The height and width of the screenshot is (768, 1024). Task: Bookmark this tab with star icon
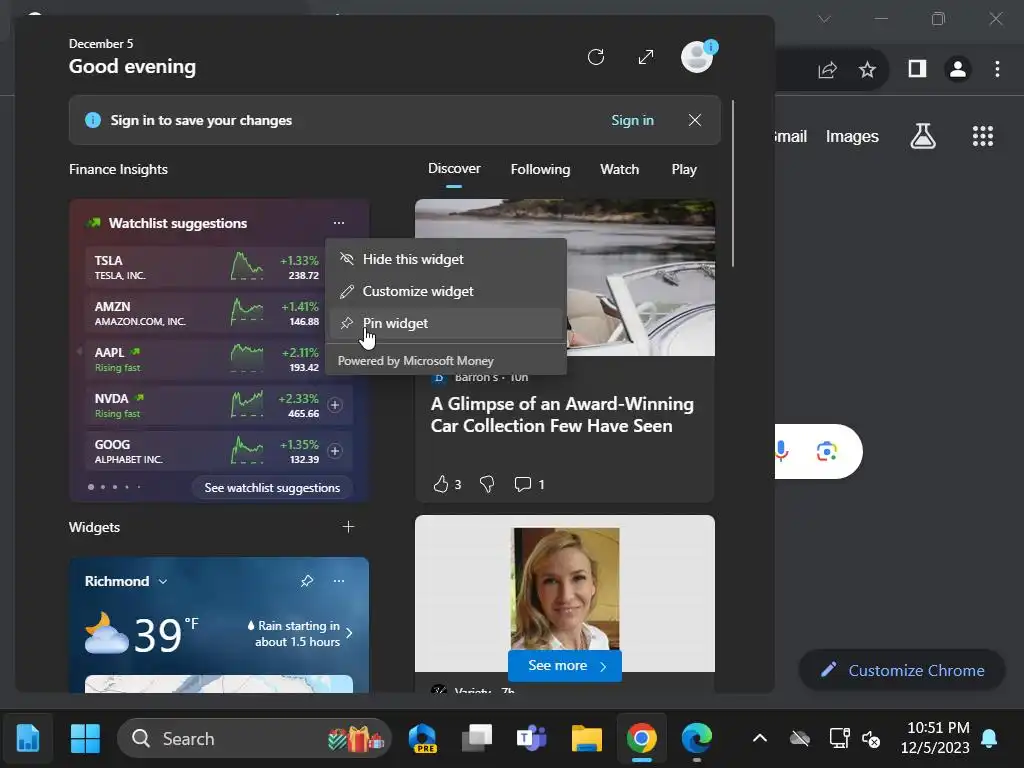pyautogui.click(x=867, y=69)
